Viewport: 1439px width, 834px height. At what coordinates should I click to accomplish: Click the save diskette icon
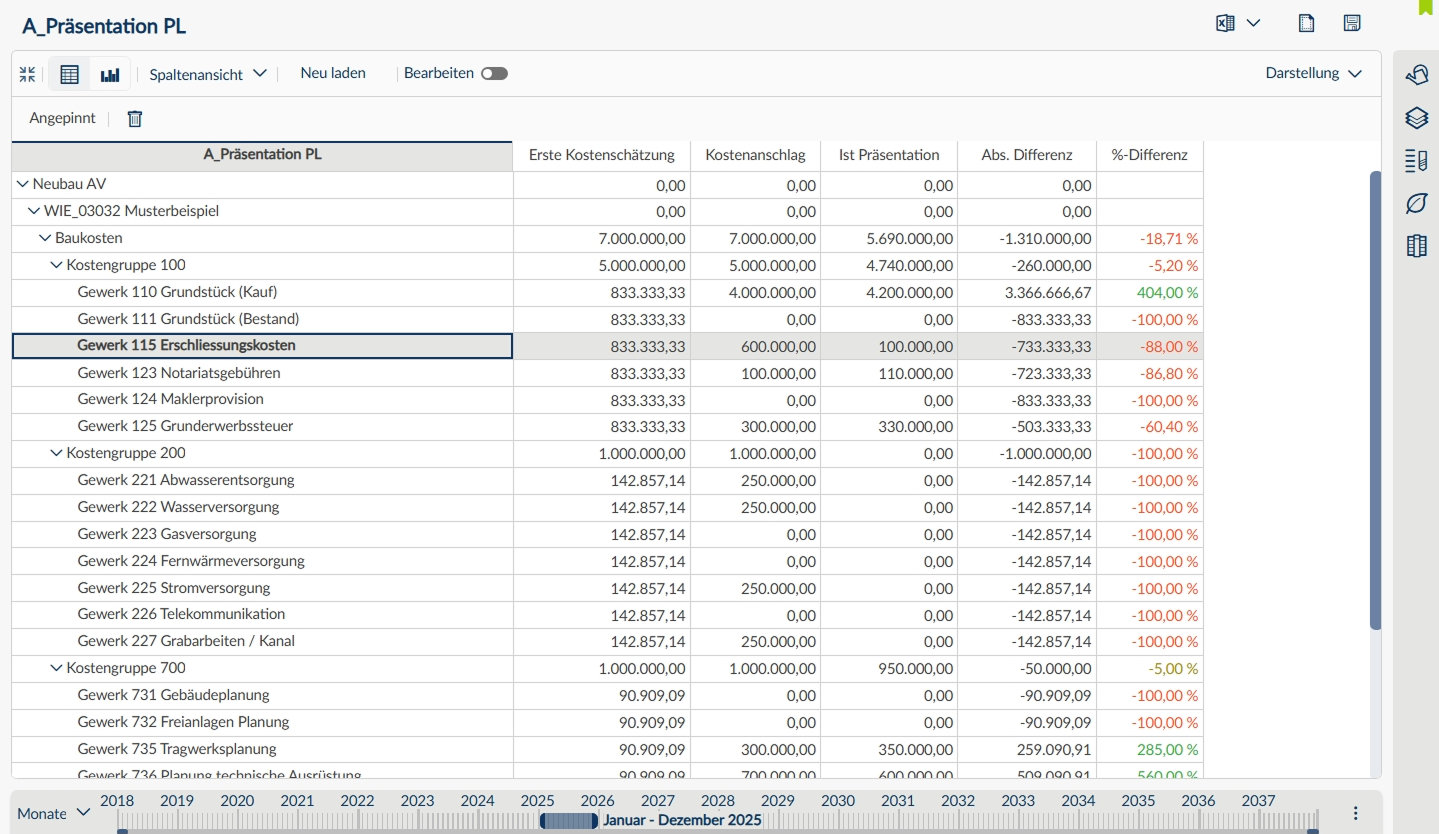click(x=1352, y=24)
